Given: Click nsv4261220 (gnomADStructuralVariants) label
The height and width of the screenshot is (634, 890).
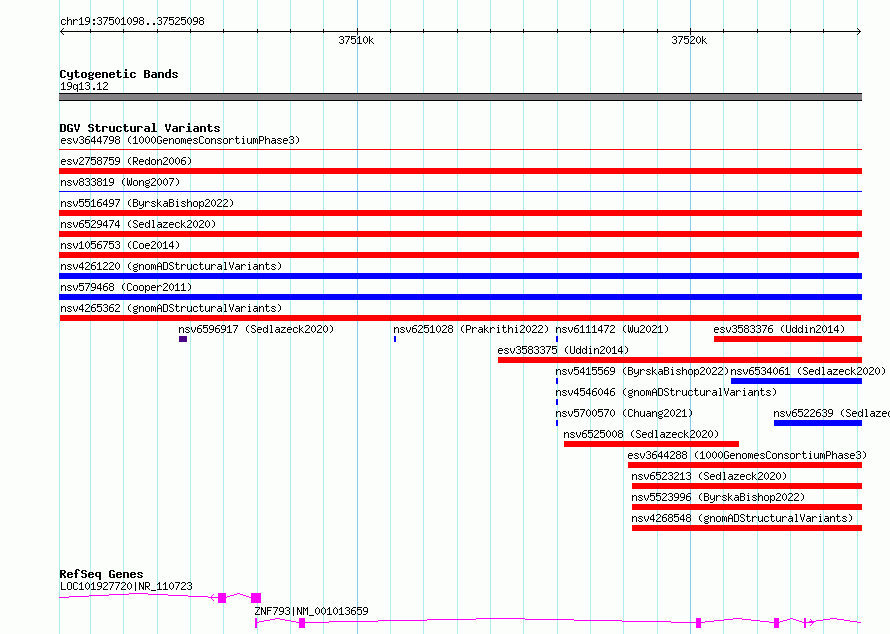Looking at the screenshot, I should (x=171, y=266).
